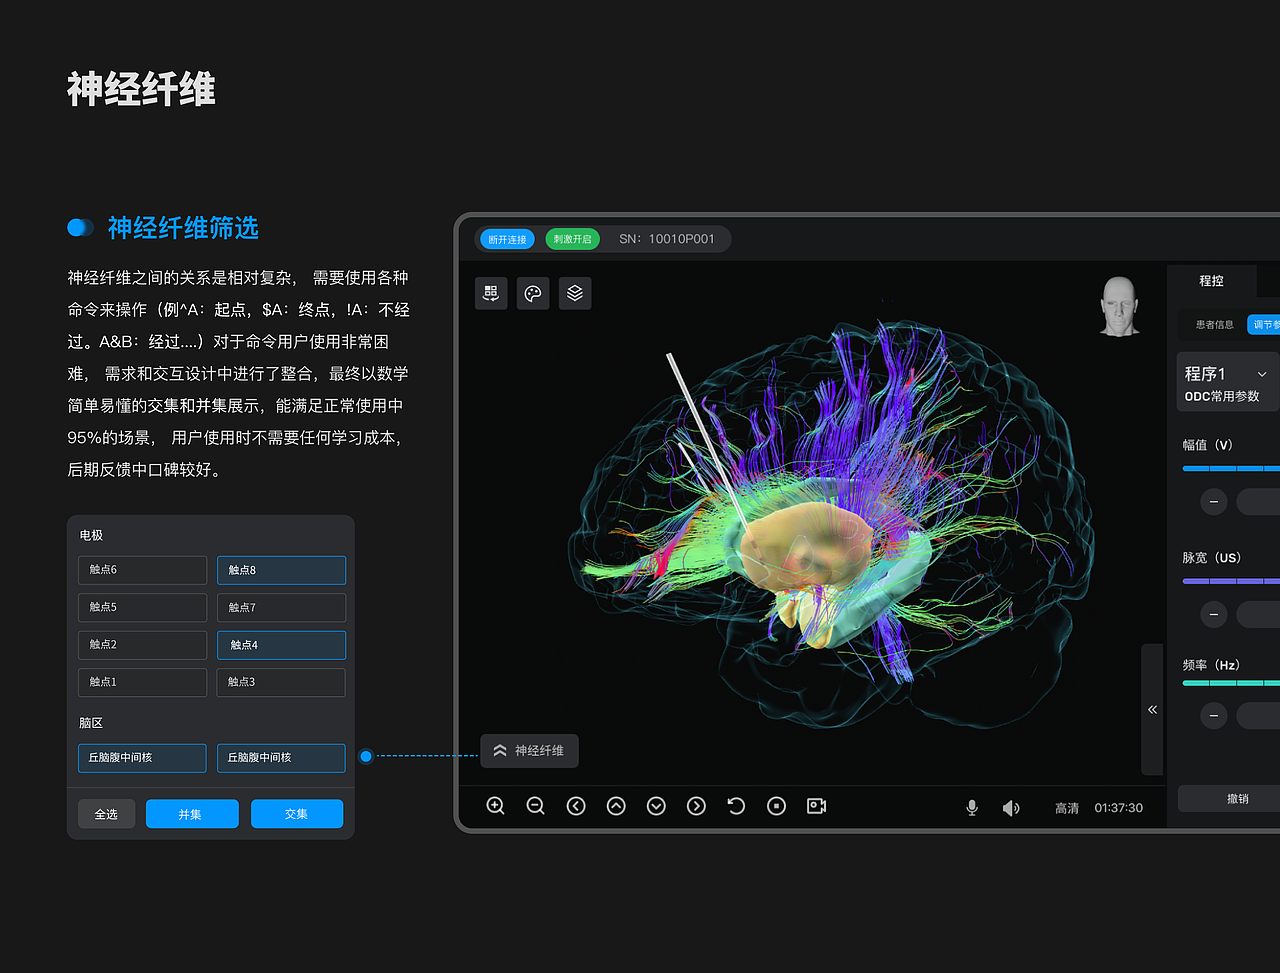The image size is (1280, 973).
Task: Click the 频率 (Hz) frequency slider
Action: [x=1231, y=684]
